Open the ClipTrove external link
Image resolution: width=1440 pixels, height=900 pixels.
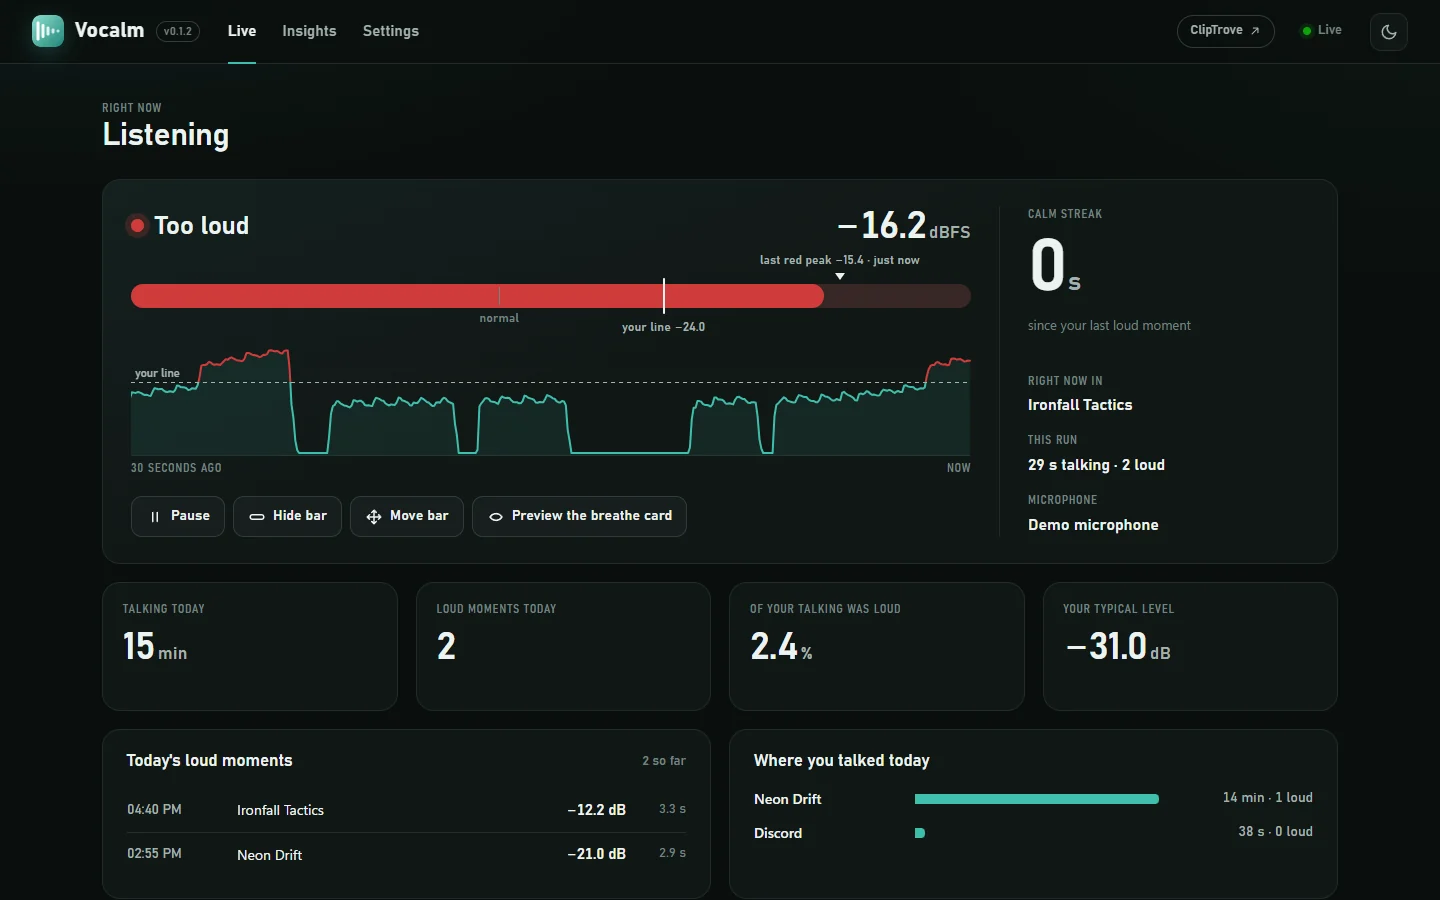click(1225, 31)
